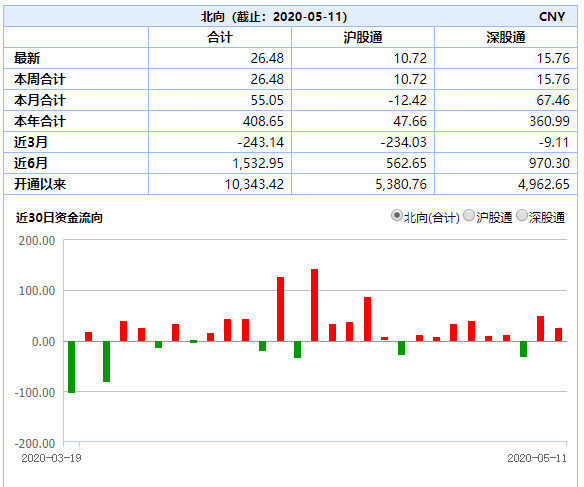Click the 沪股通 column header
This screenshot has height=487, width=584.
tap(363, 37)
